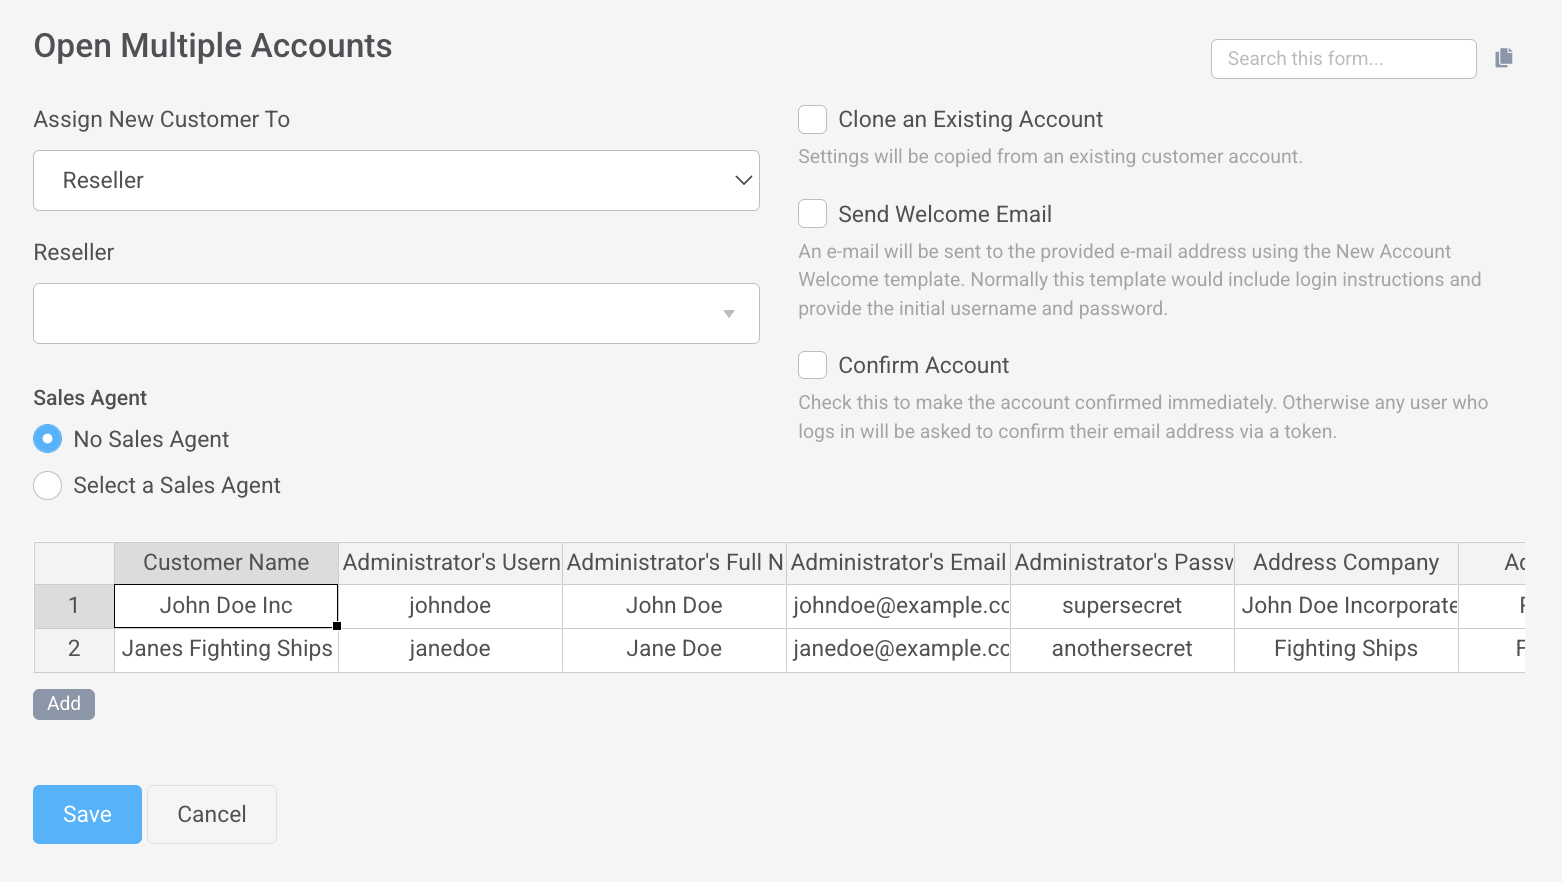This screenshot has height=882, width=1562.
Task: Select row 1 header in the table
Action: tap(74, 606)
